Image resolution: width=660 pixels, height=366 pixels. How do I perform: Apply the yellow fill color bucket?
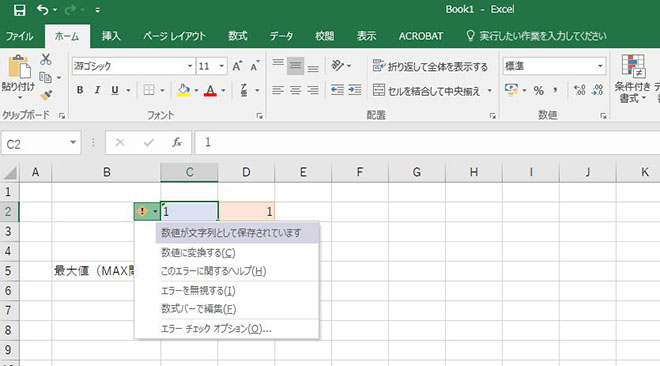click(183, 90)
